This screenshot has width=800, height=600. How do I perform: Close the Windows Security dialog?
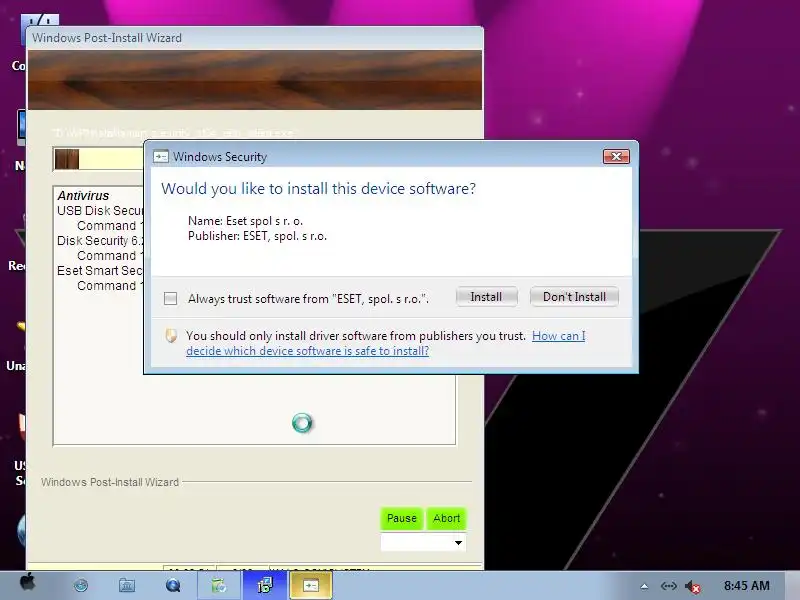pyautogui.click(x=616, y=157)
